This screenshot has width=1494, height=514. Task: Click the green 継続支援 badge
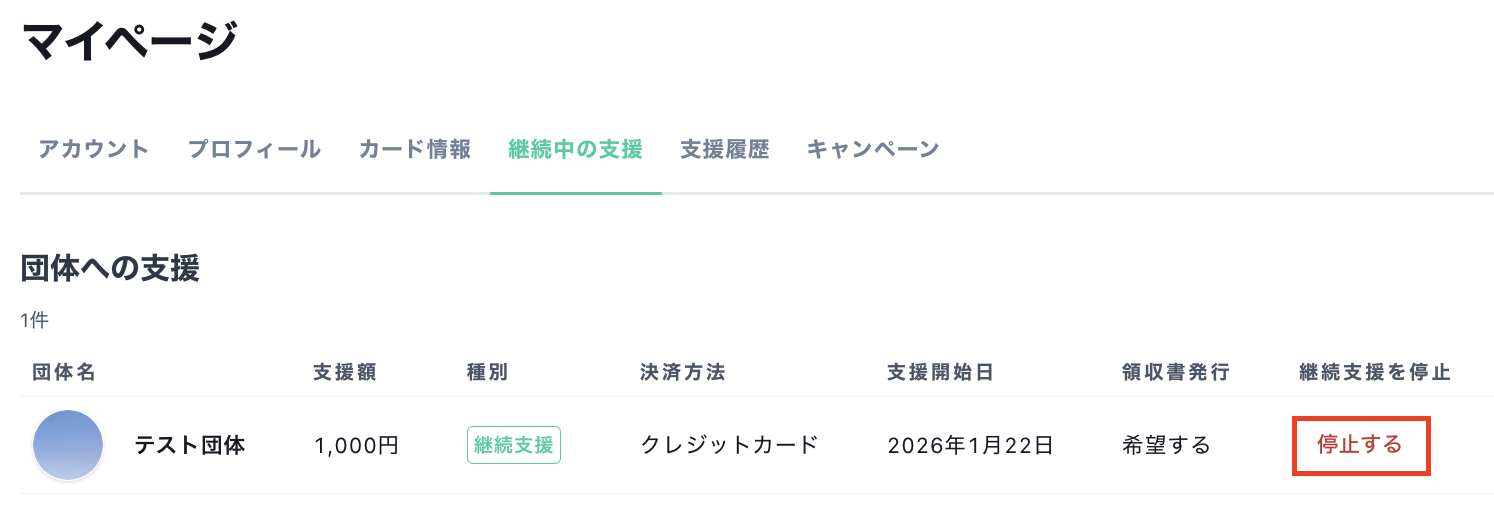514,445
